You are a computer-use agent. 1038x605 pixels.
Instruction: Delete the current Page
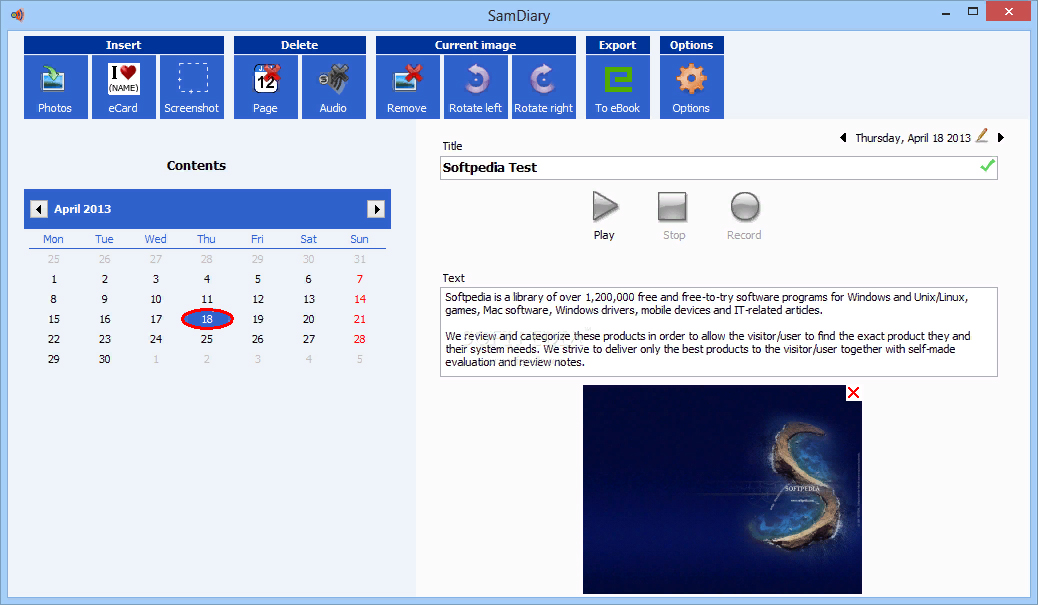(x=265, y=87)
